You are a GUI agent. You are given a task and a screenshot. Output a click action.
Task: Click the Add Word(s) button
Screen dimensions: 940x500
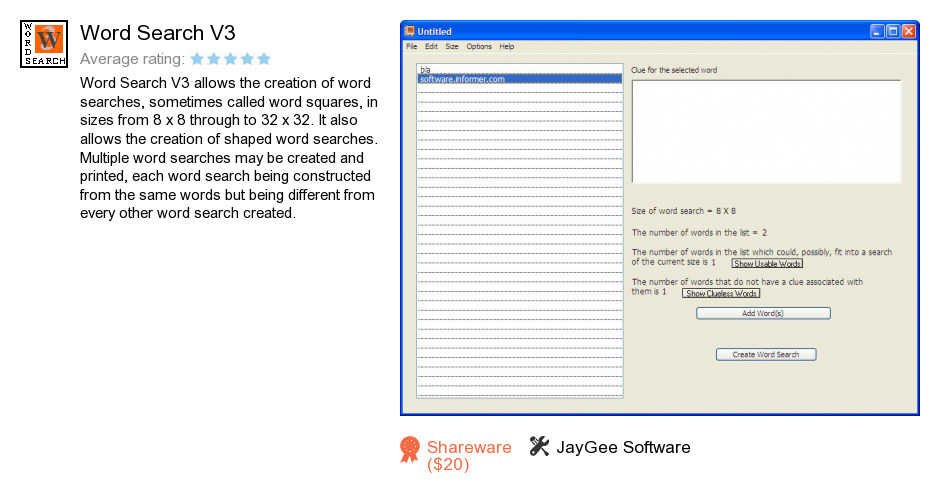tap(763, 313)
